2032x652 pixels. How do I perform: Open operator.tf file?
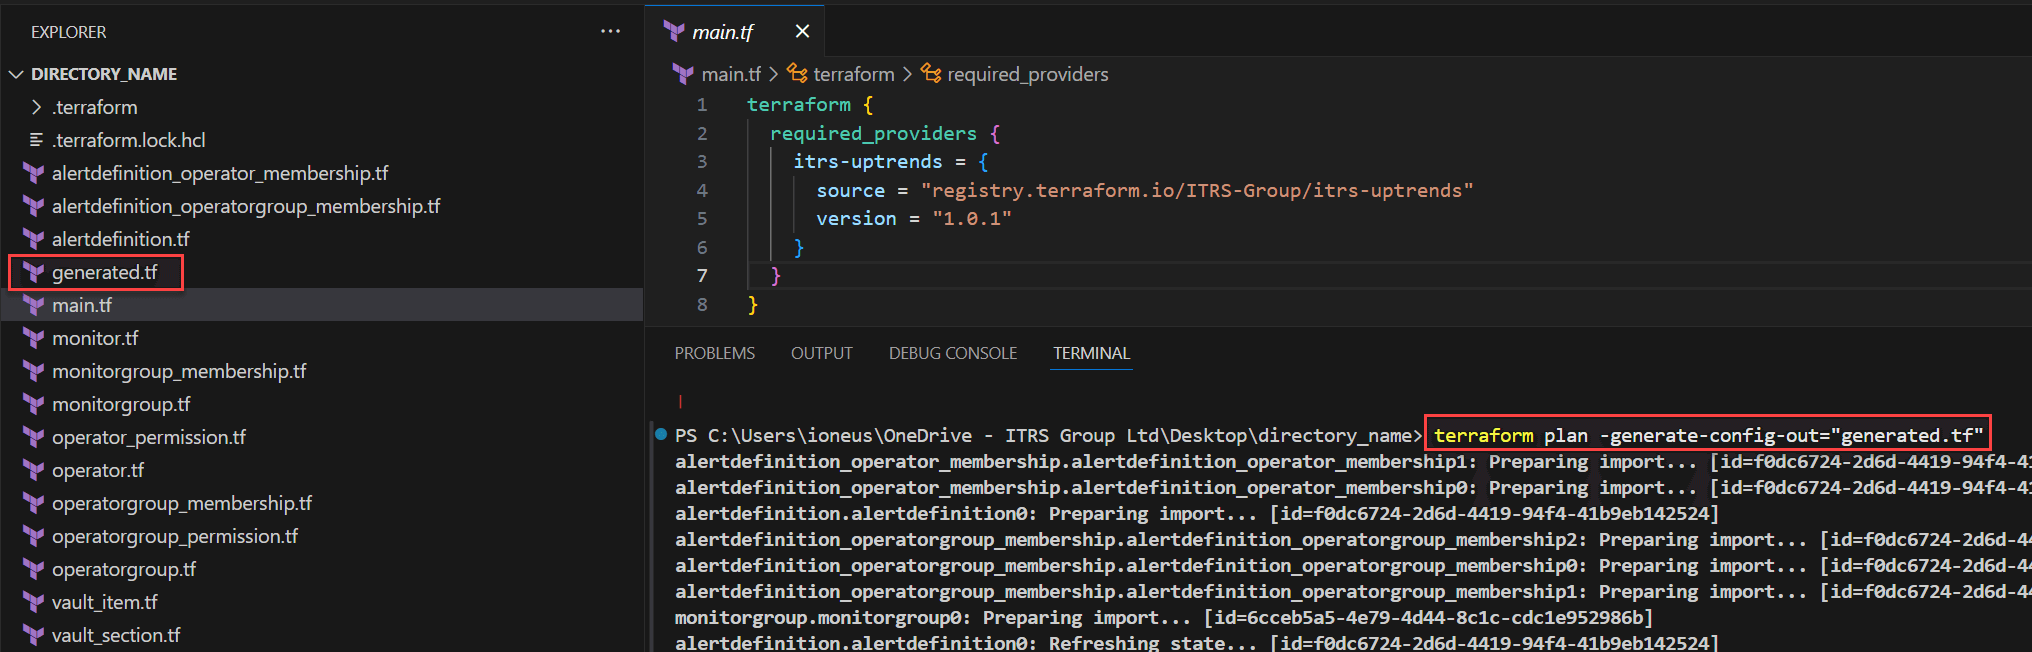click(x=98, y=470)
